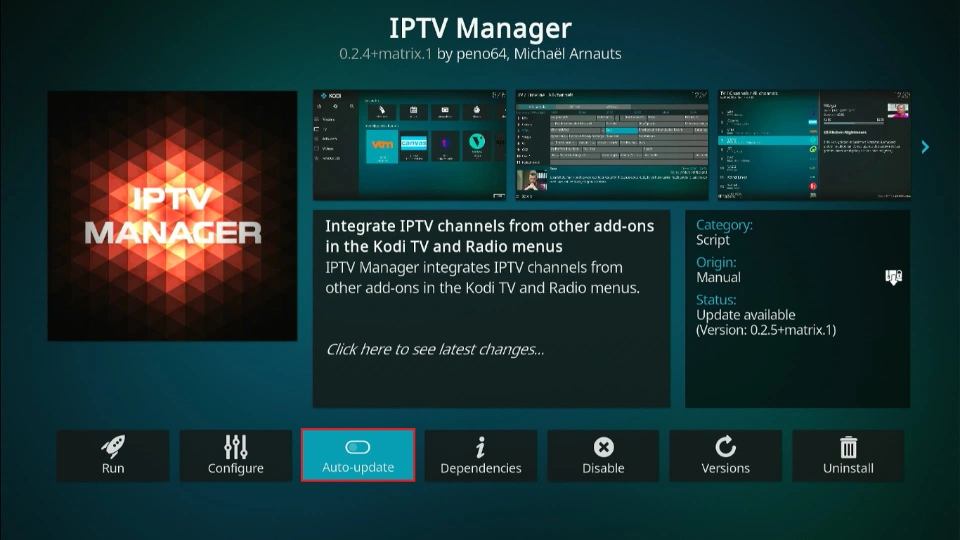Click the version and author subtitle line

[x=480, y=54]
